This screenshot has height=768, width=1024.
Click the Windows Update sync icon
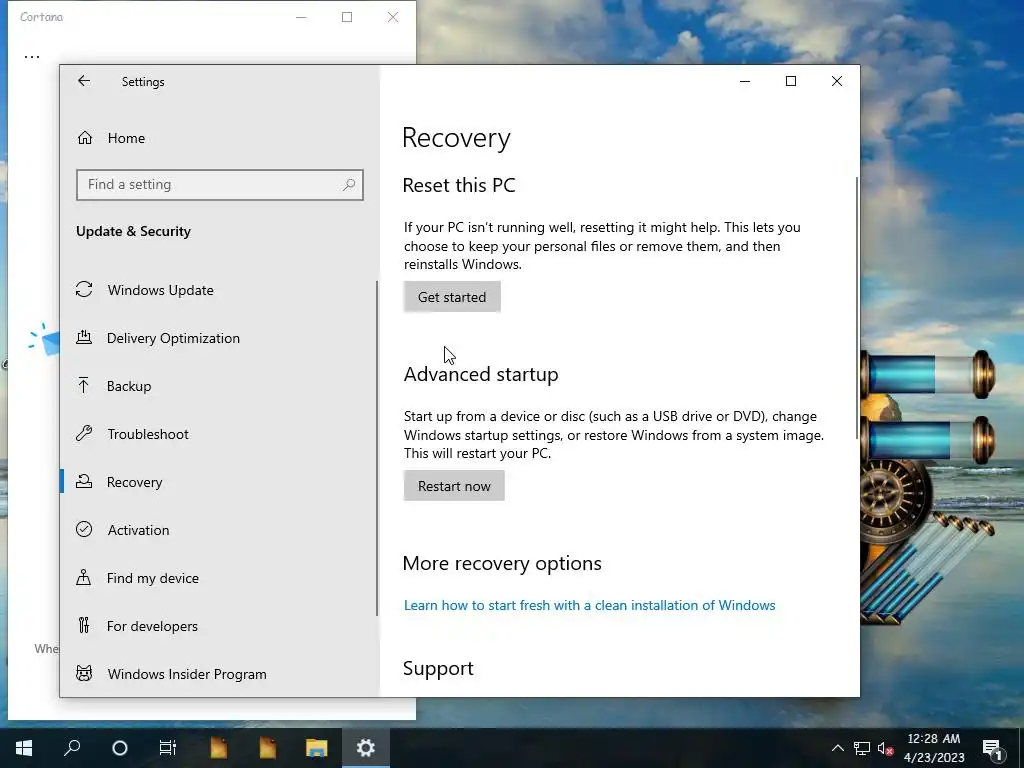(x=84, y=289)
